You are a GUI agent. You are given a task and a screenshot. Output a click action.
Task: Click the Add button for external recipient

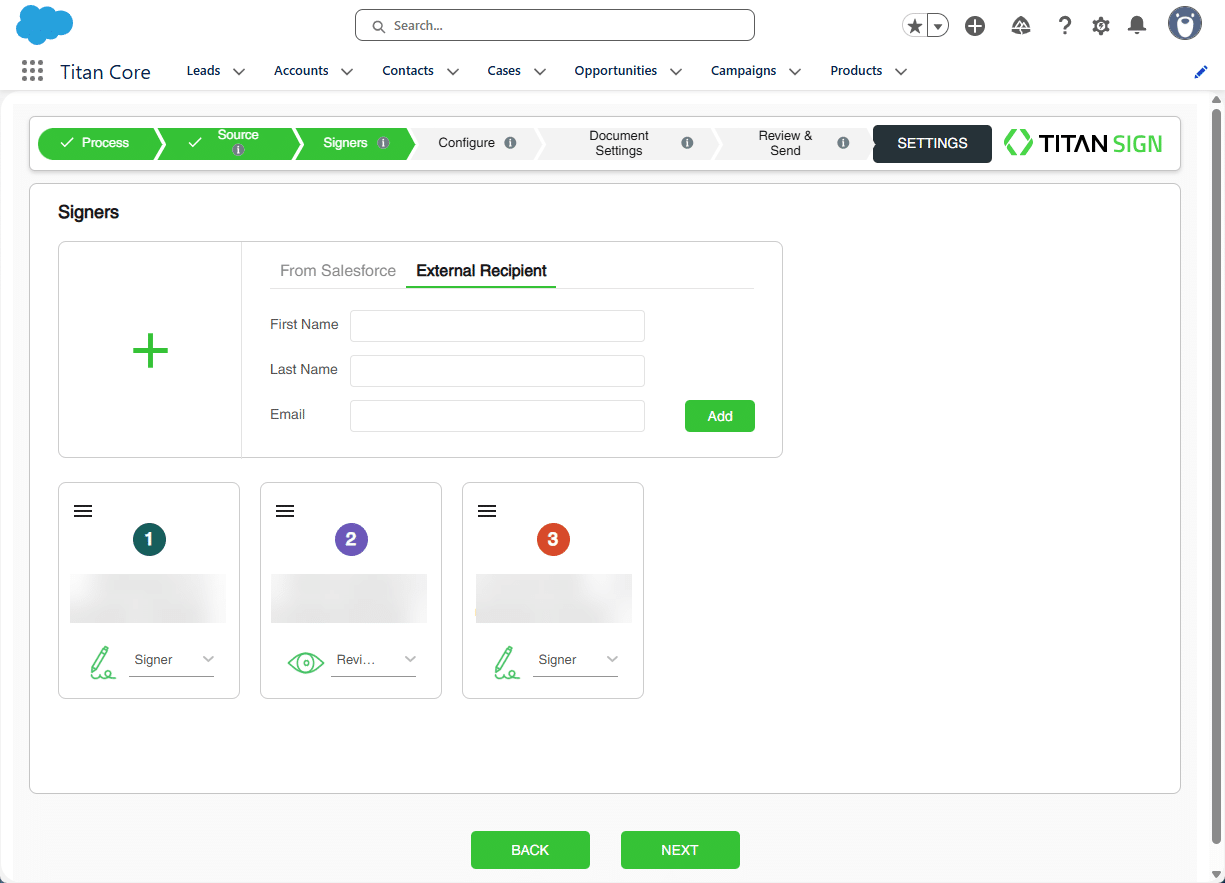719,416
